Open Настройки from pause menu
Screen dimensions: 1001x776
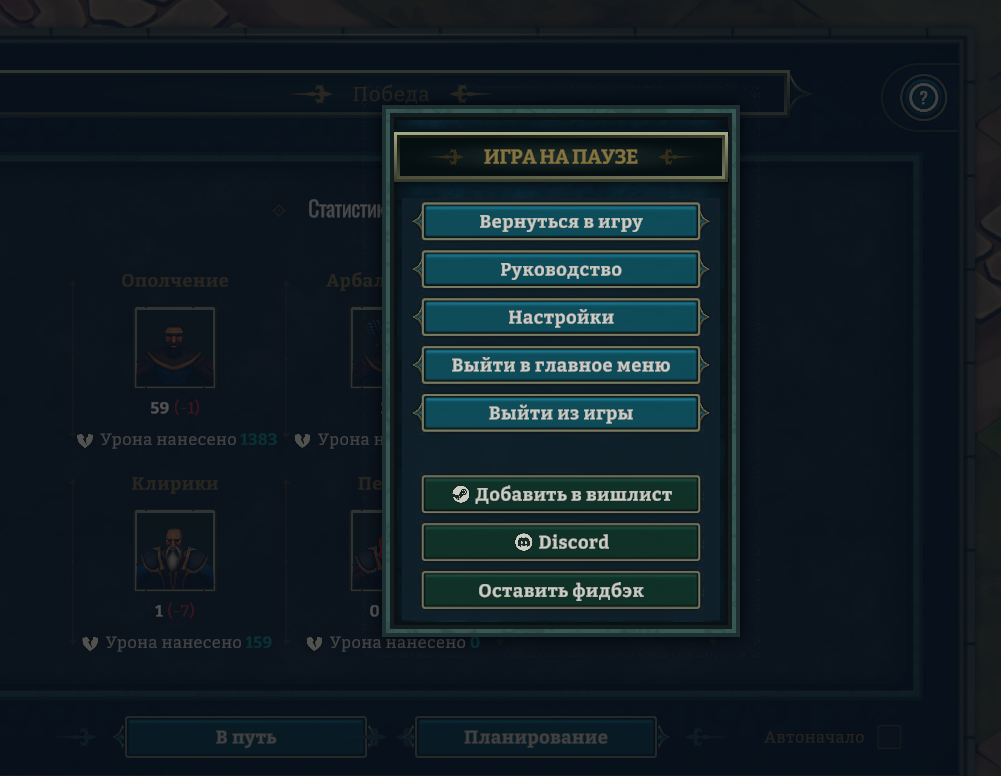point(561,317)
